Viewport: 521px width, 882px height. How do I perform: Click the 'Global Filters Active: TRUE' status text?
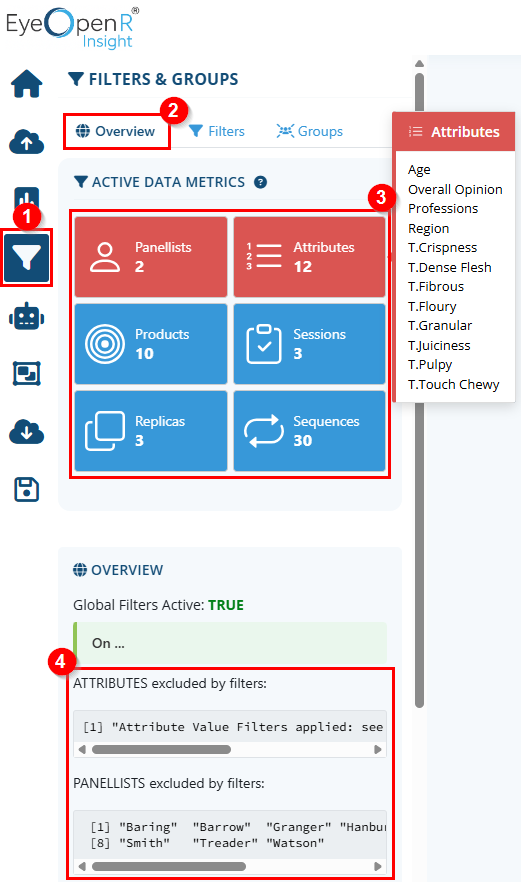pos(159,605)
